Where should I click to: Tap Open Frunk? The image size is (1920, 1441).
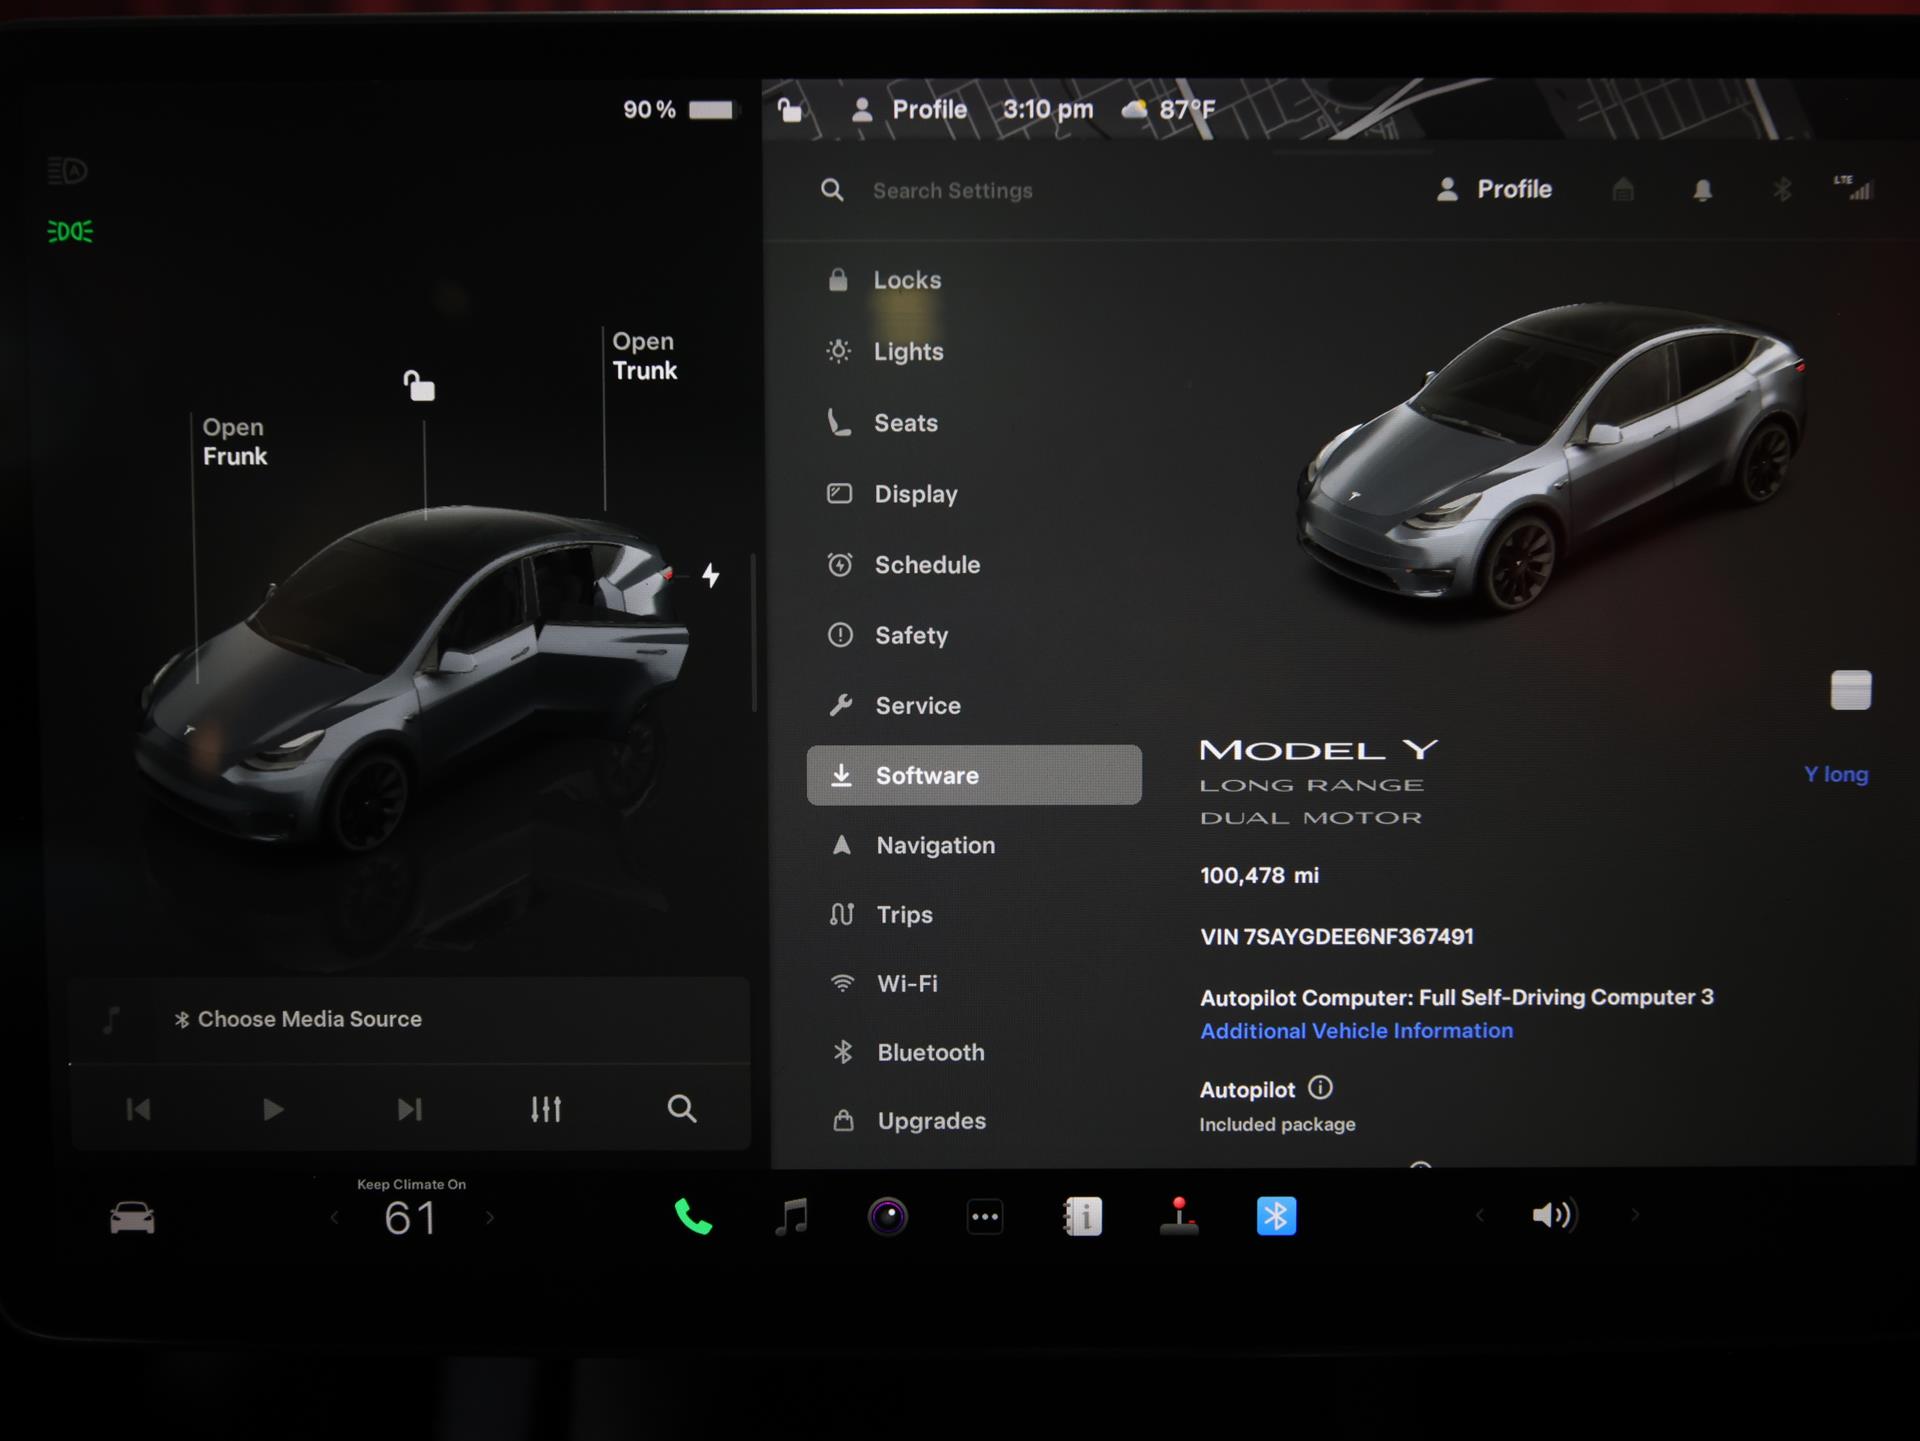235,441
